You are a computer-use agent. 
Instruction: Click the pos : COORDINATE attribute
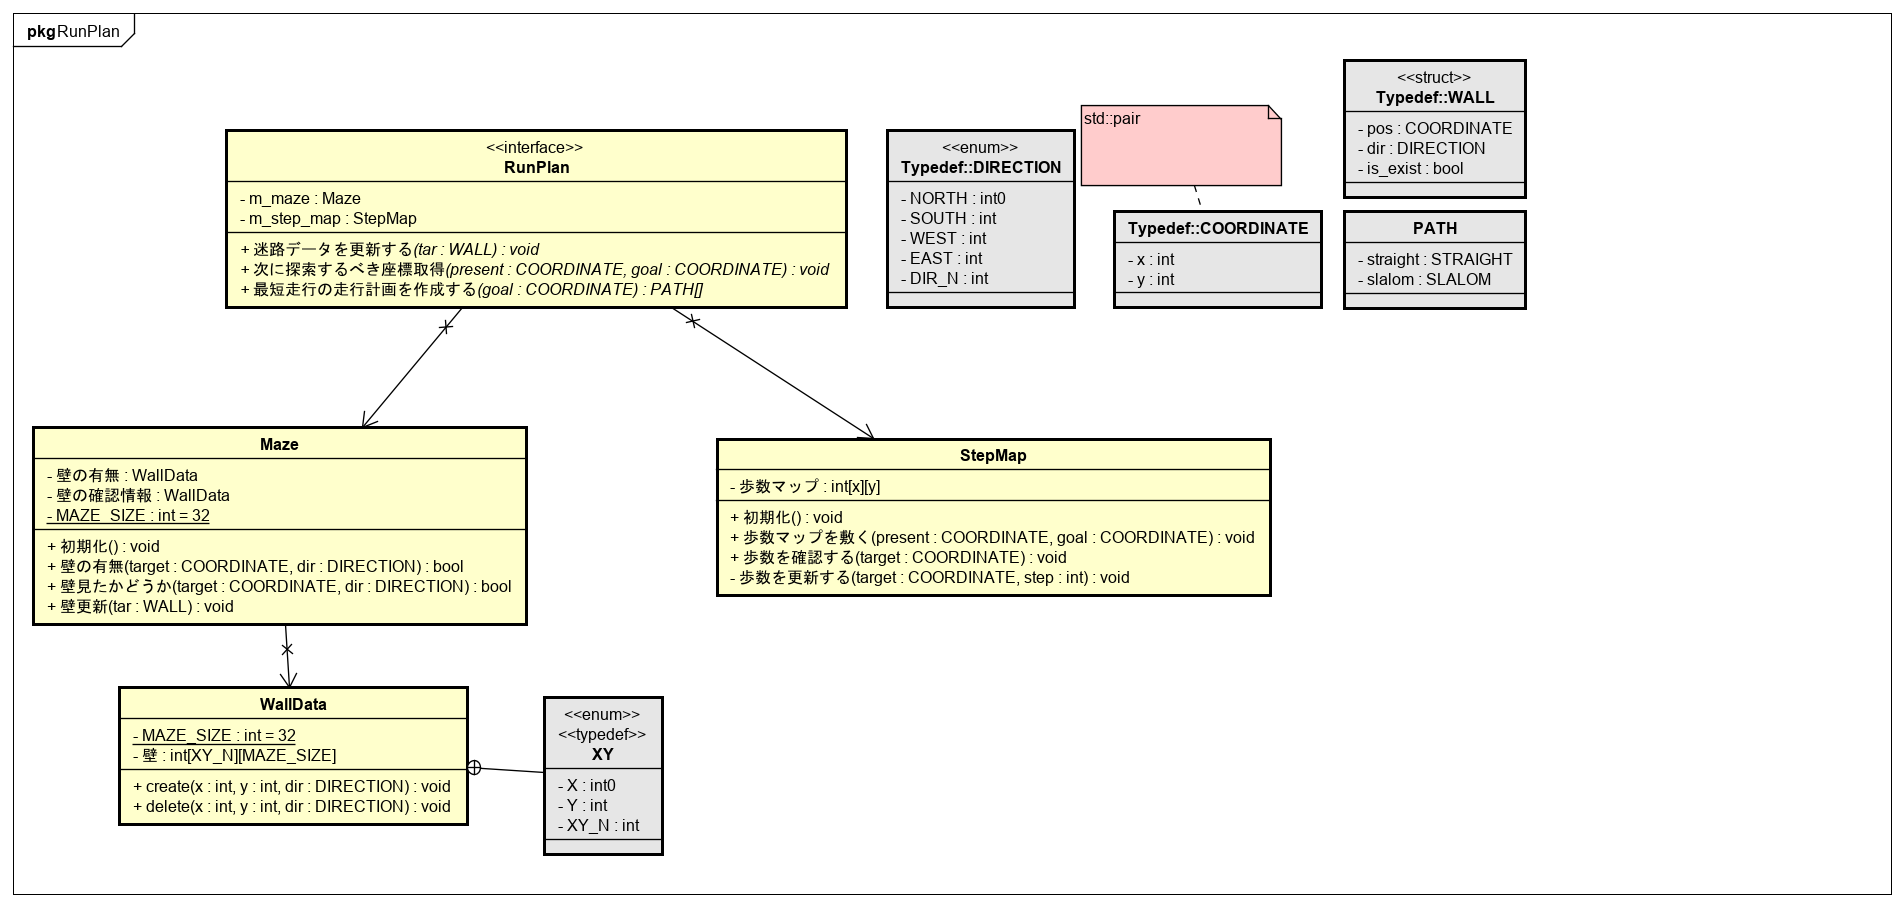[x=1435, y=128]
